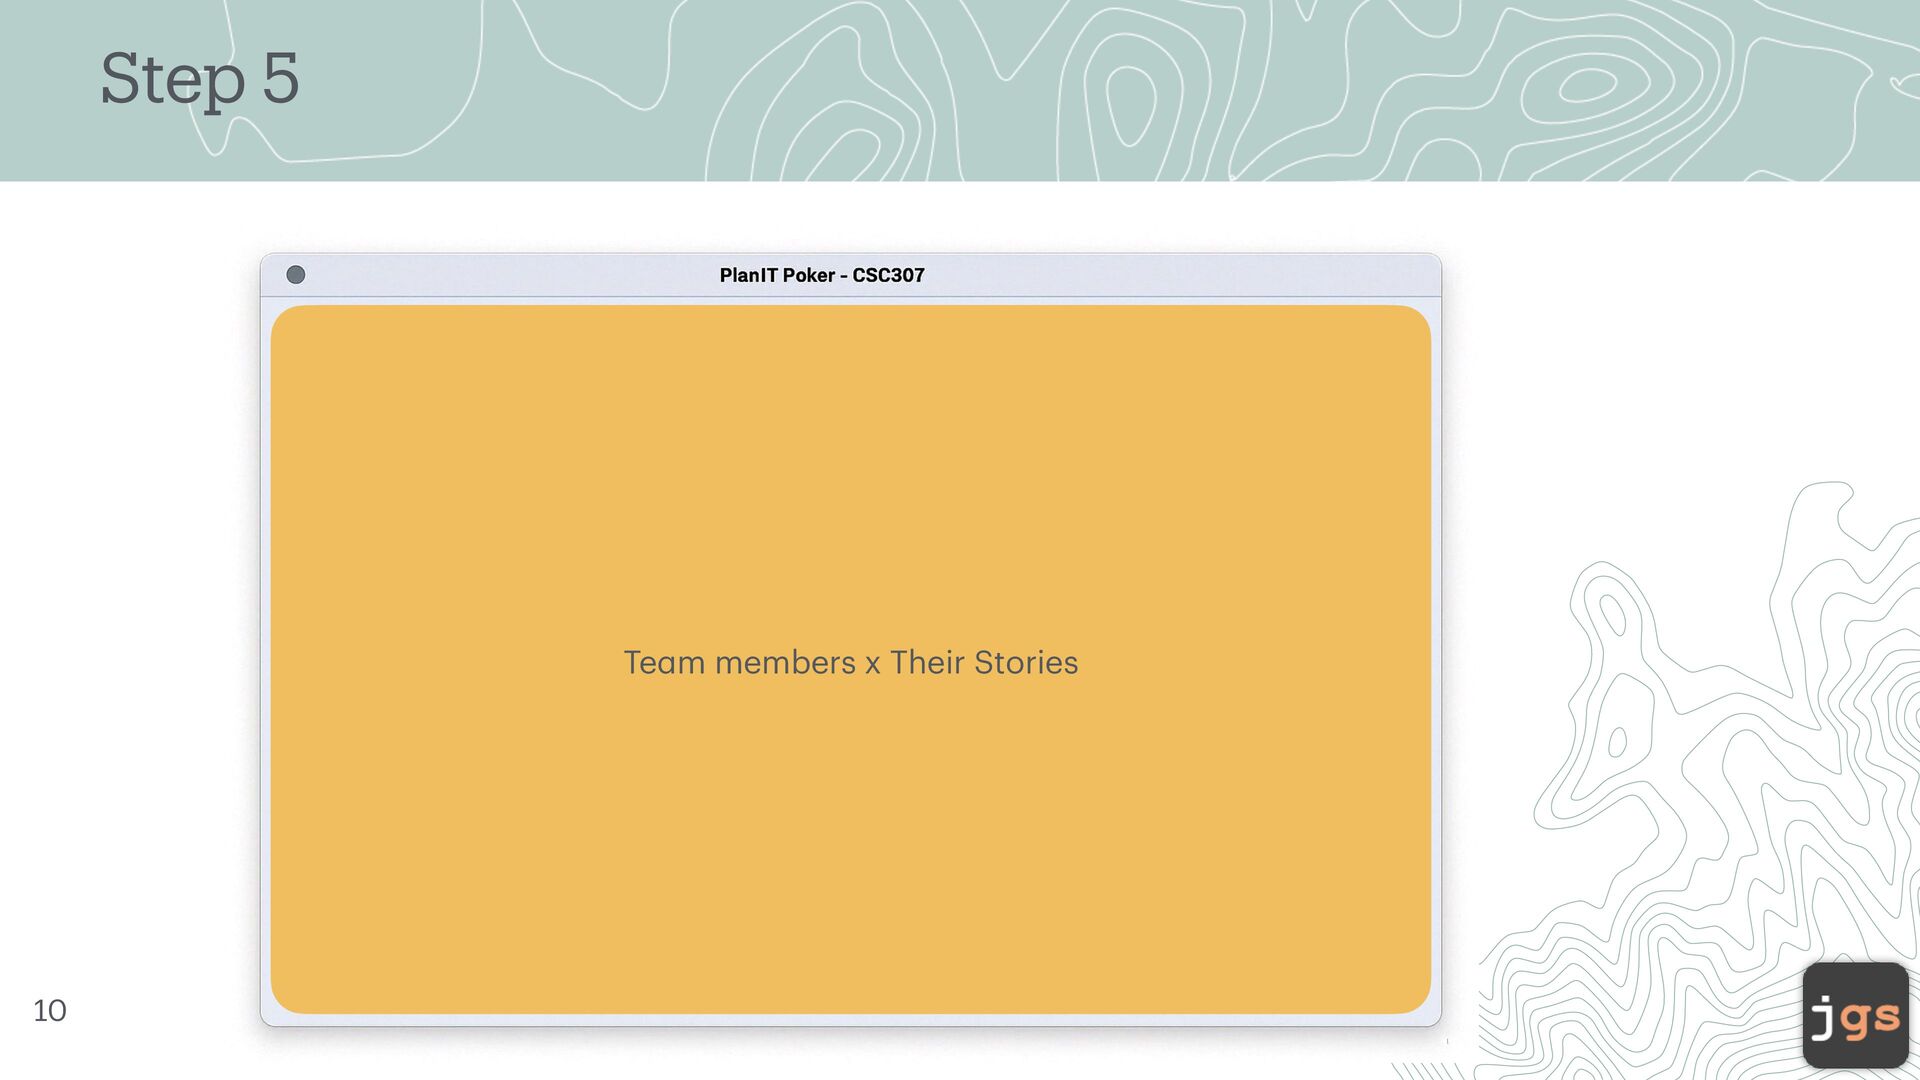Click the words Team members in panel

click(x=739, y=662)
